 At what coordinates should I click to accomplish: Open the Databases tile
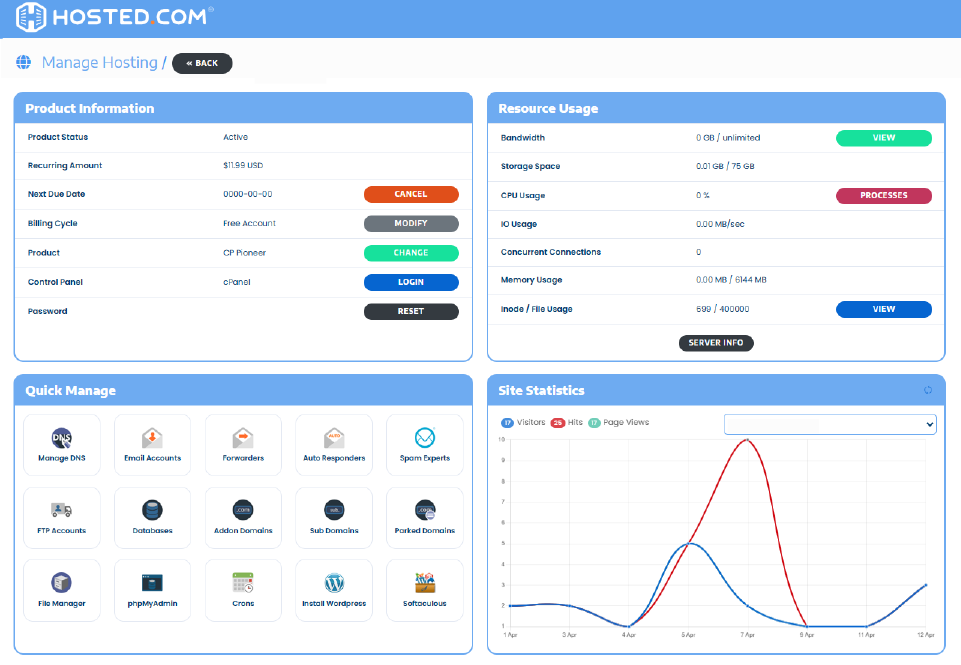(153, 518)
